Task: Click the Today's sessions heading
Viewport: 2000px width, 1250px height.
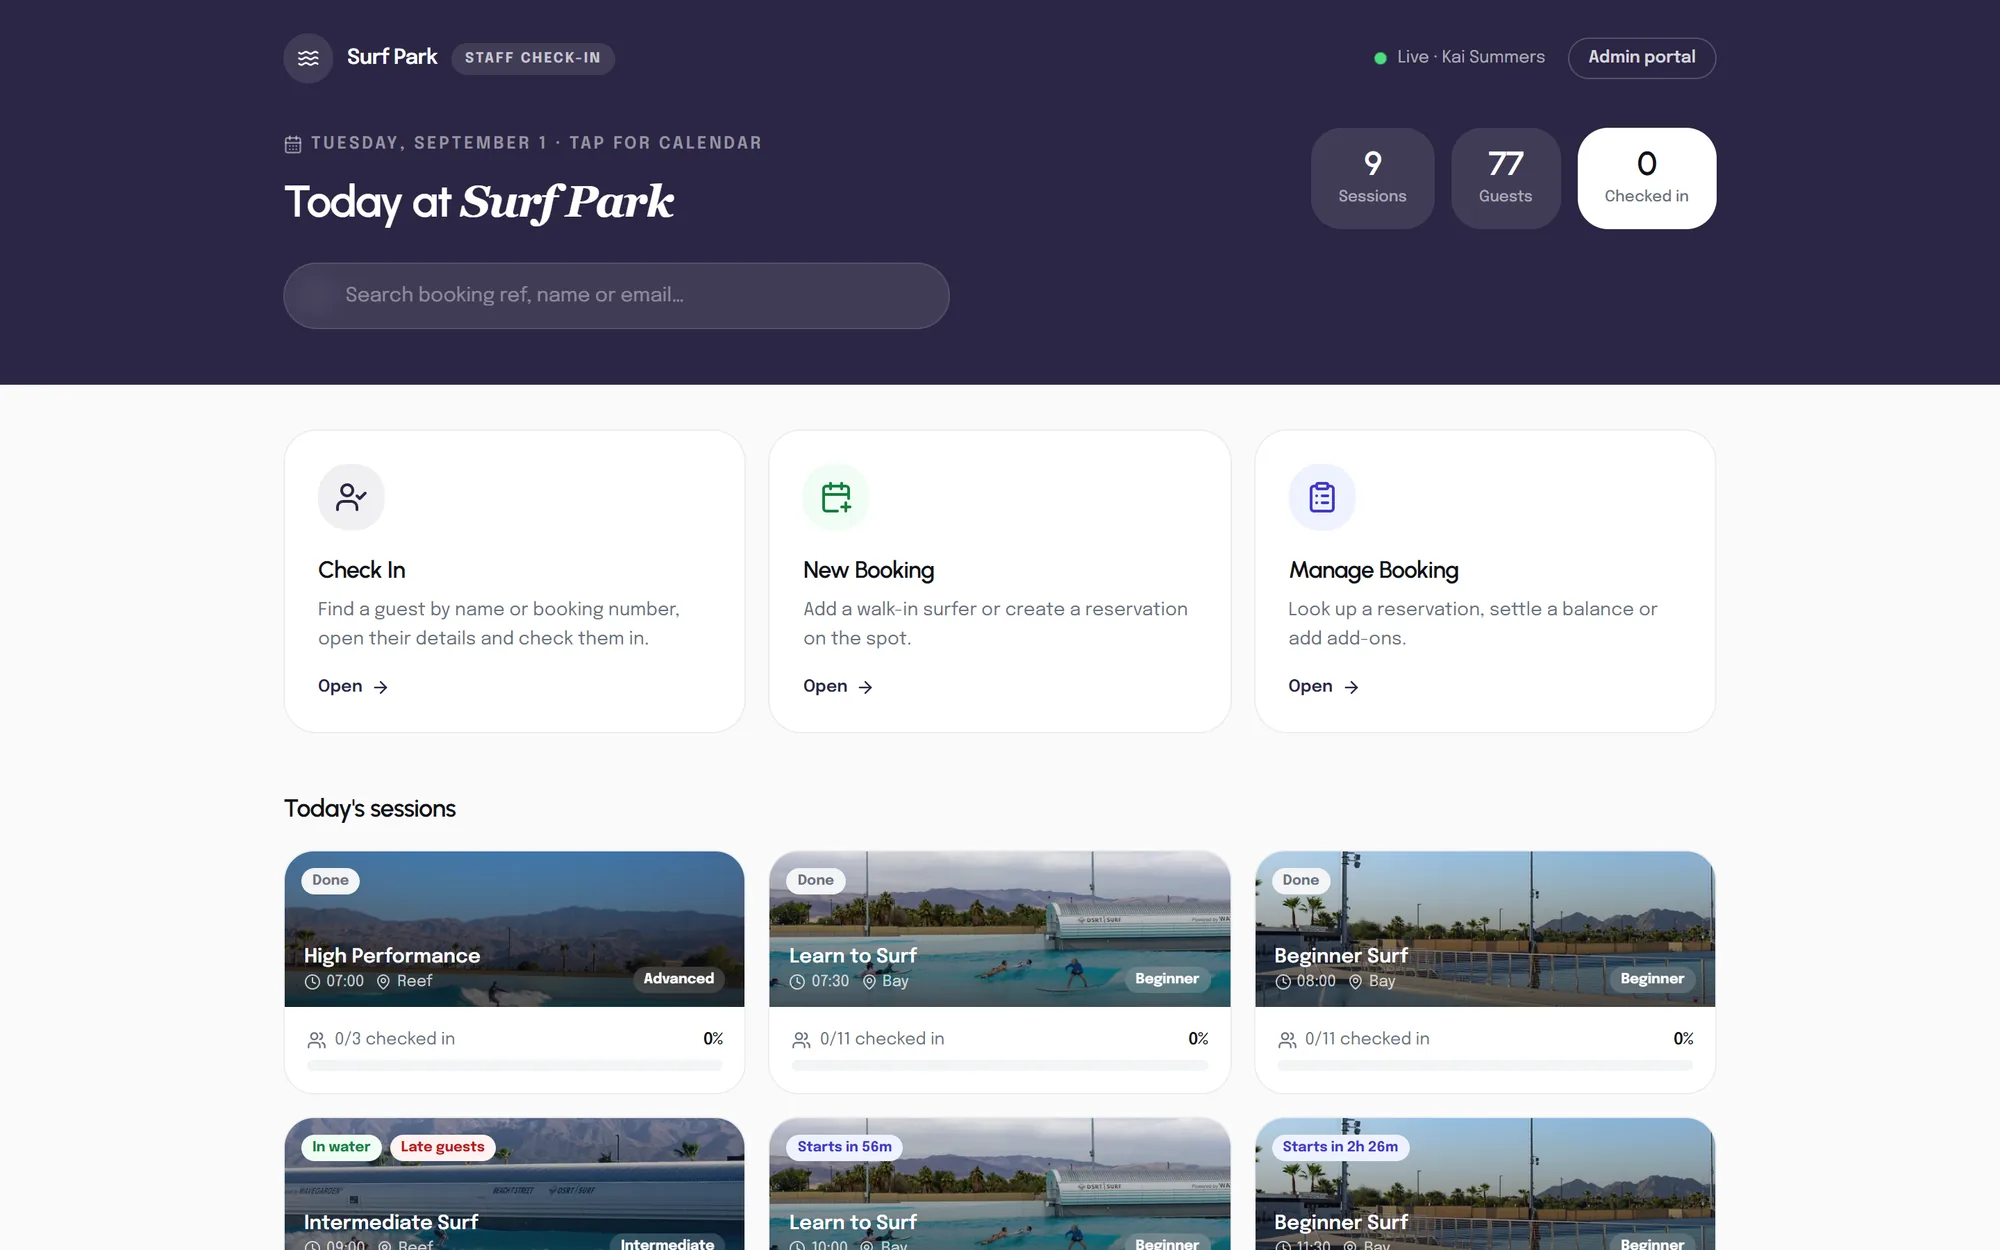Action: point(370,809)
